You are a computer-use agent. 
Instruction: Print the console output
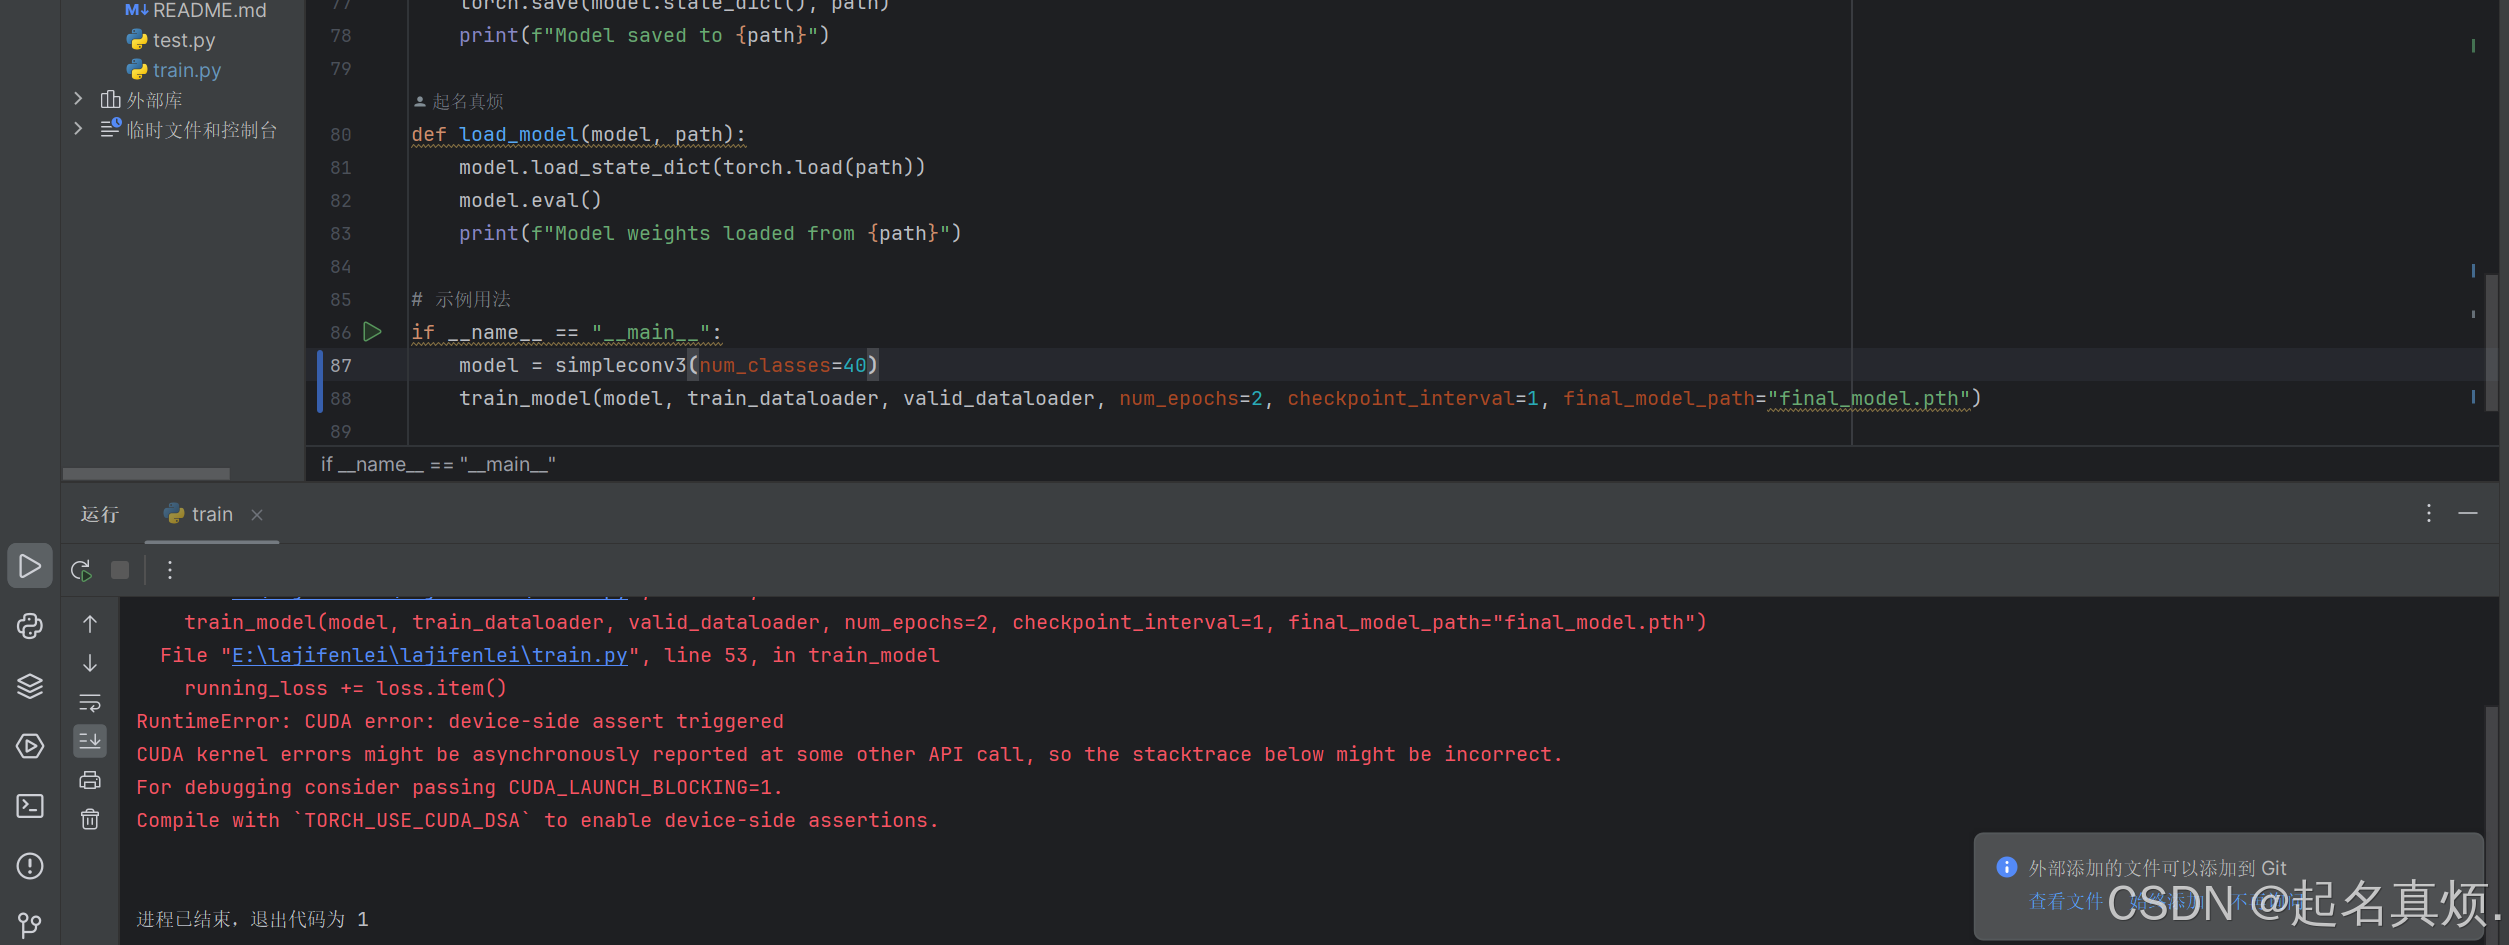click(x=90, y=780)
